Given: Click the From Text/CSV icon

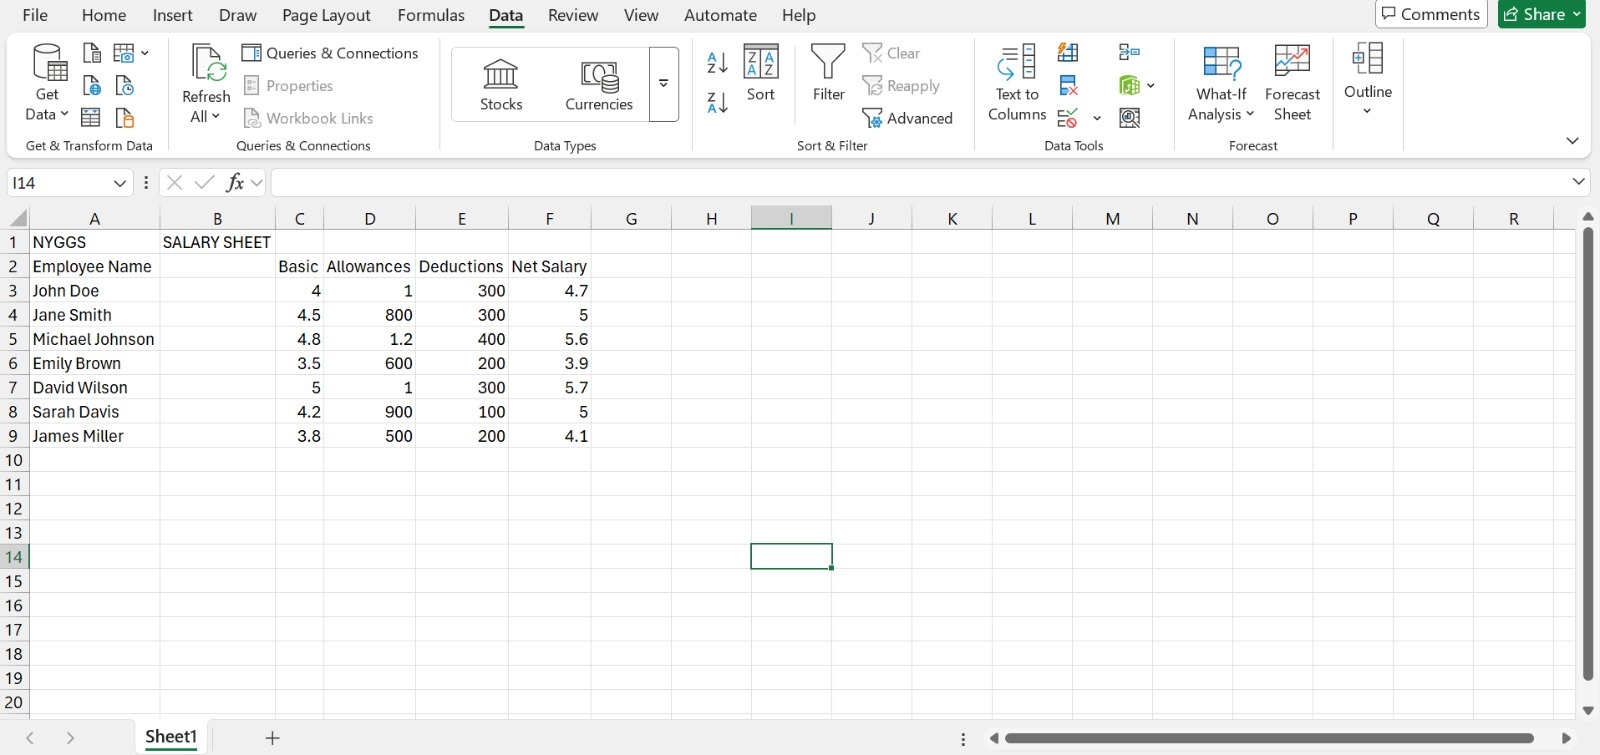Looking at the screenshot, I should tap(91, 53).
